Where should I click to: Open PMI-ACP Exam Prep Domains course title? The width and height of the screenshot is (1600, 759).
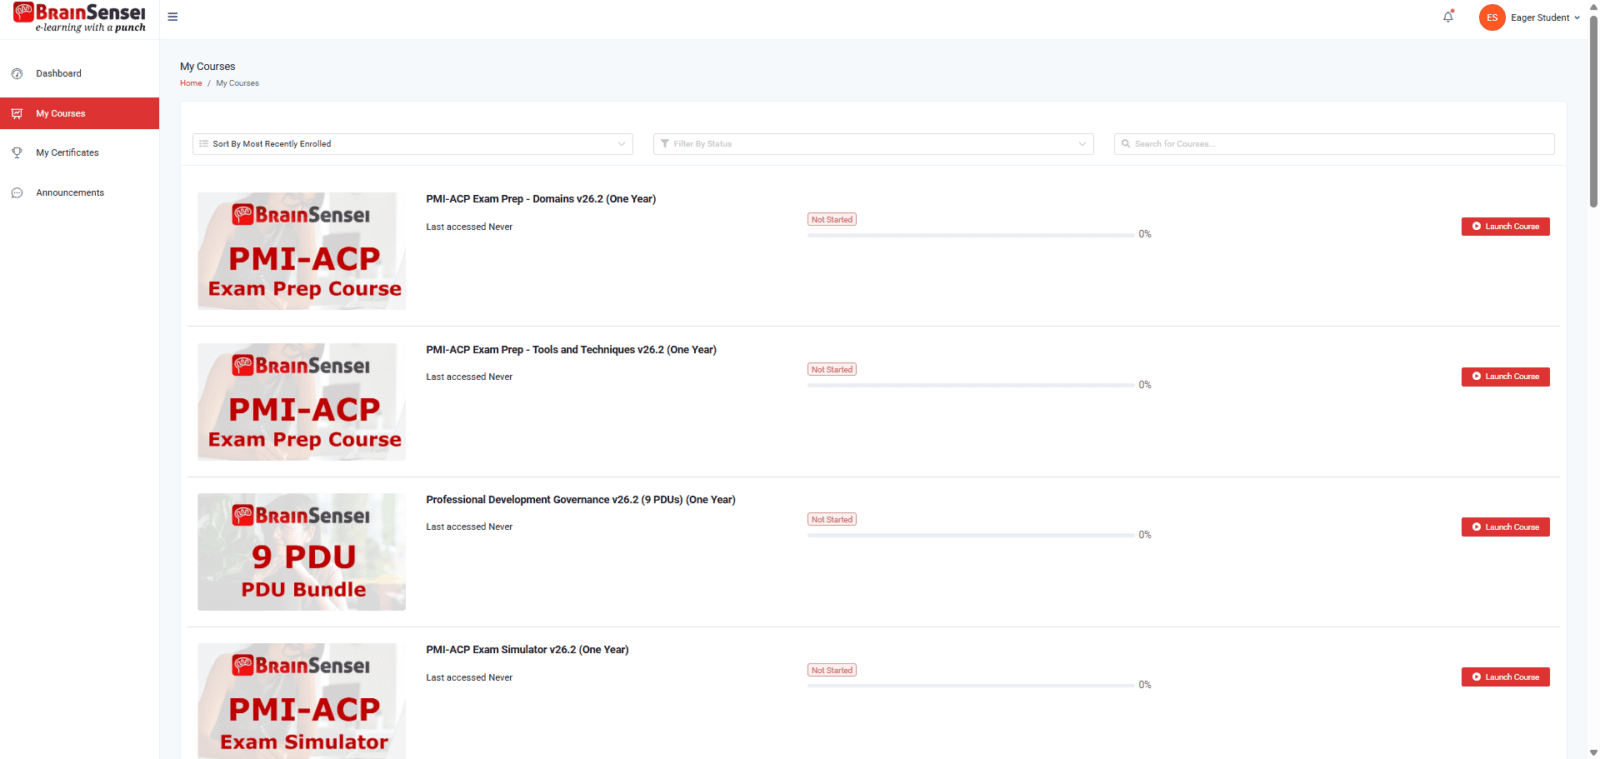click(x=541, y=199)
